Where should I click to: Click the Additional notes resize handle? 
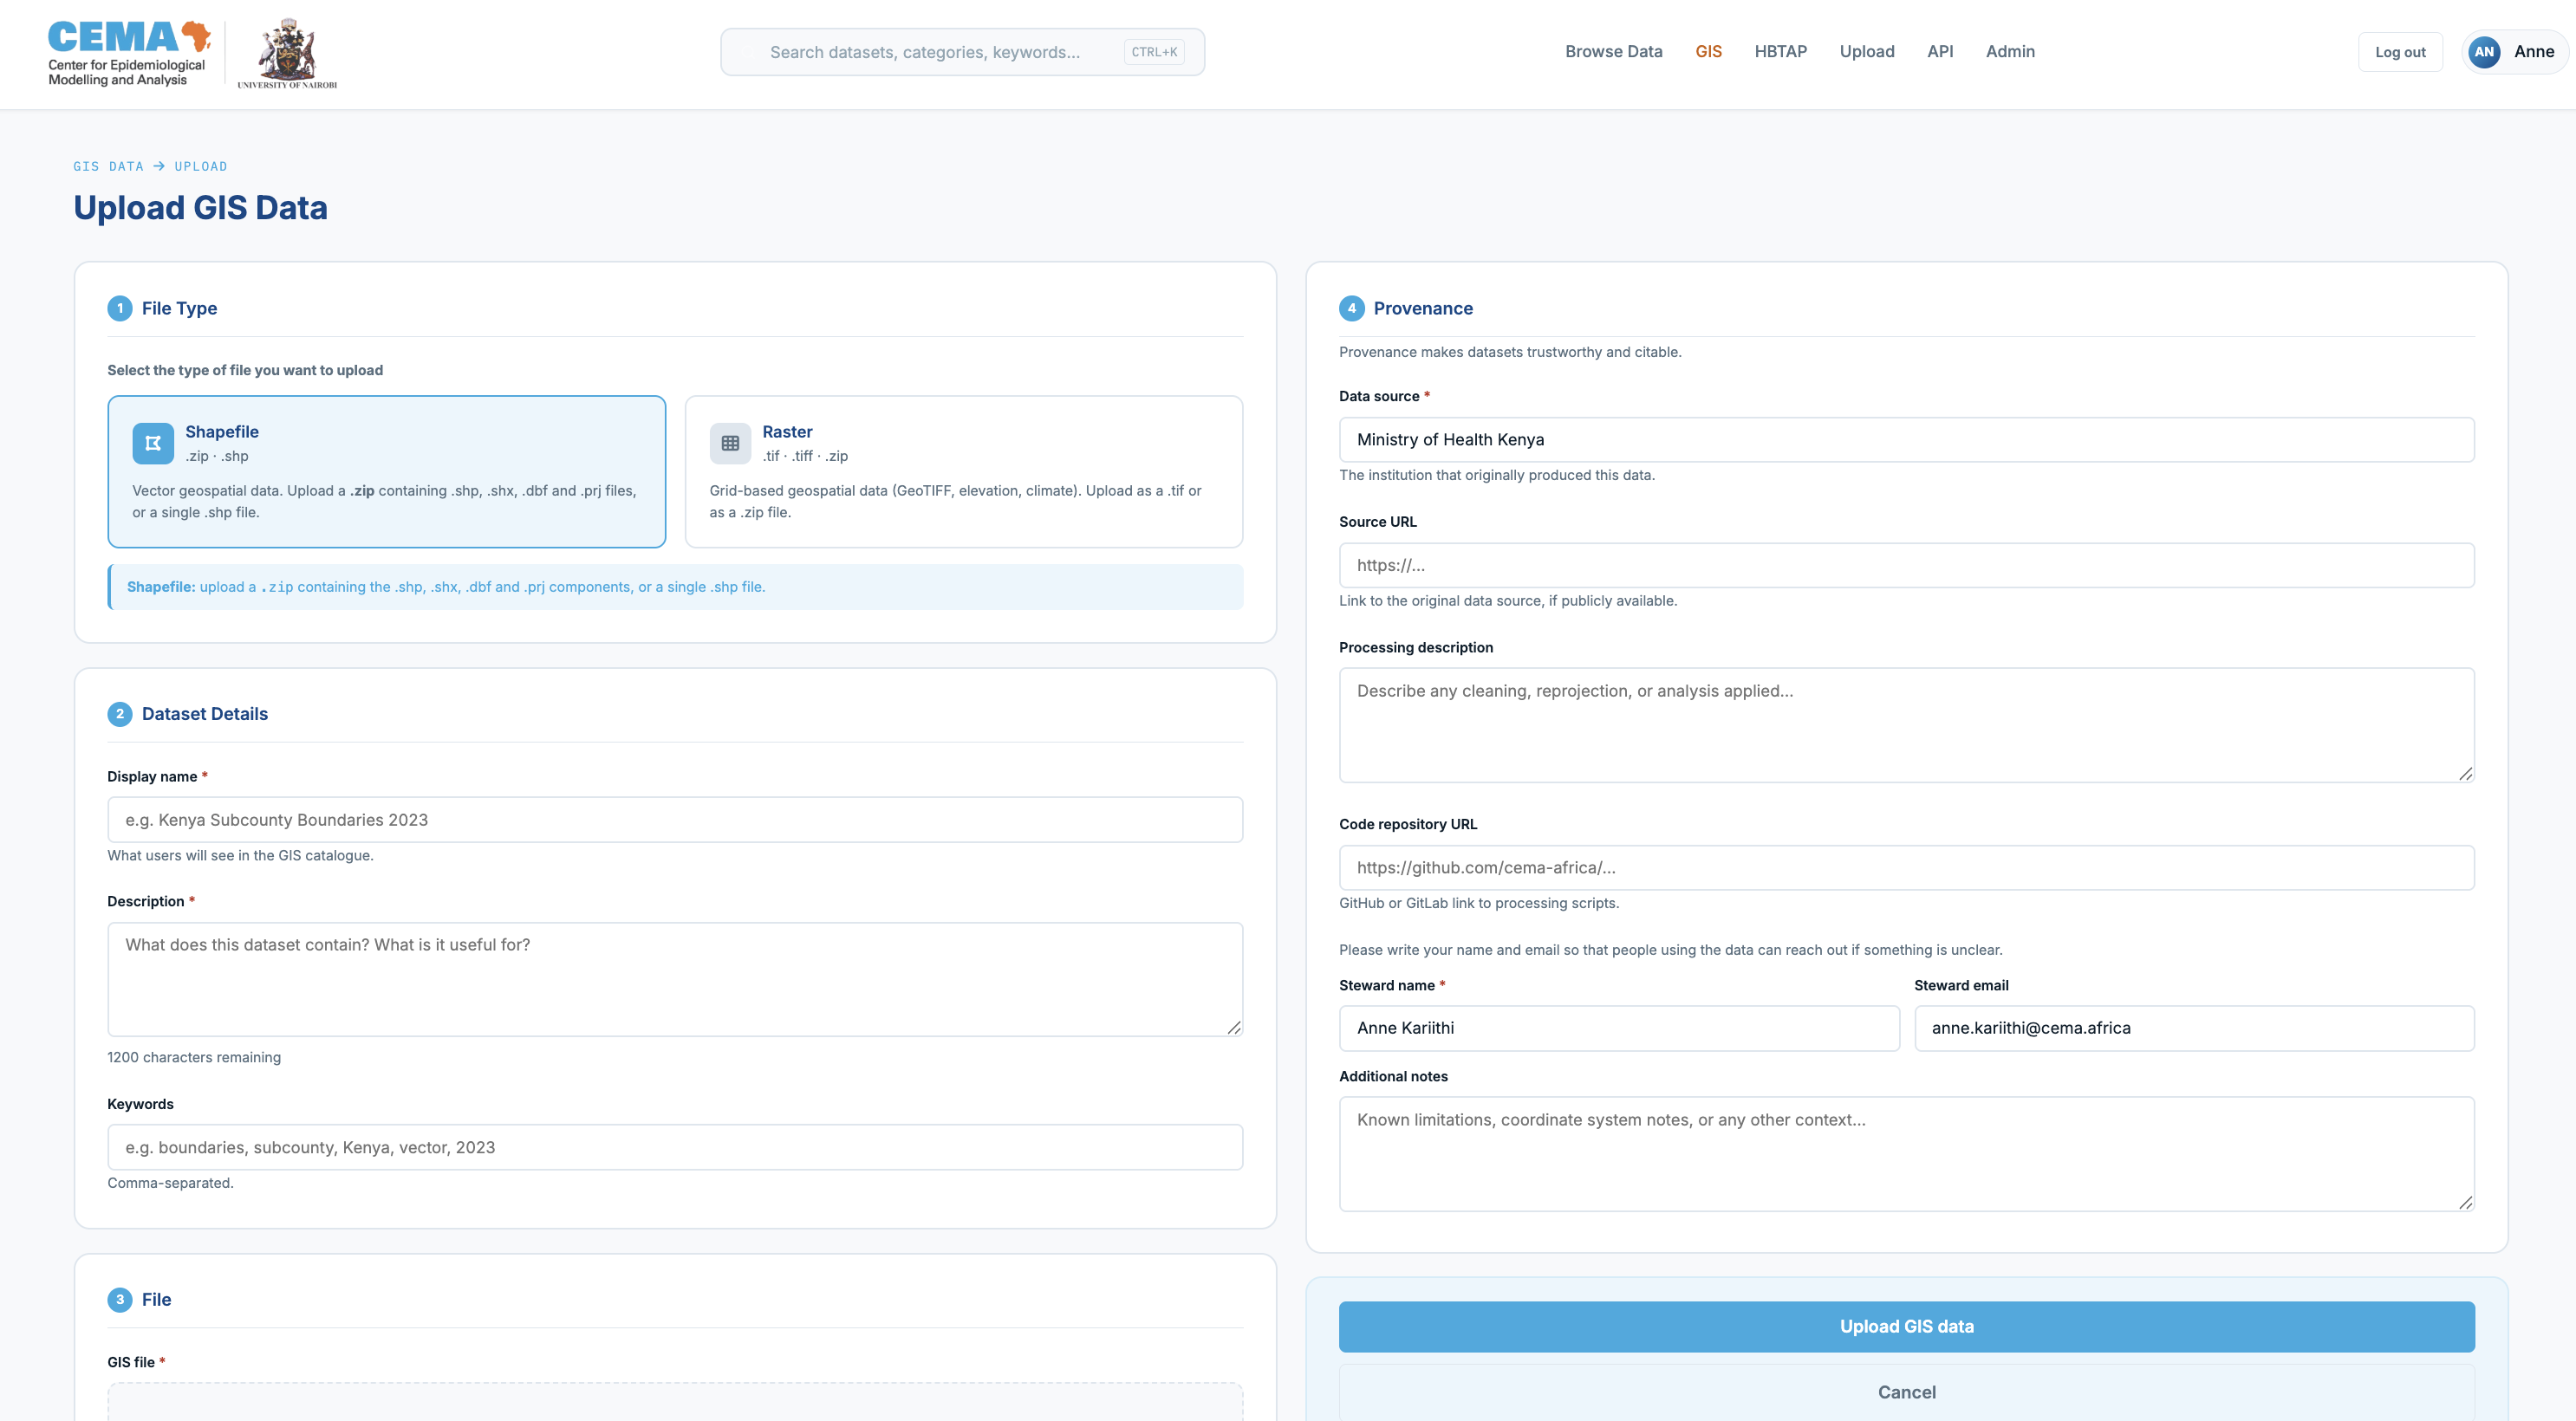[x=2465, y=1202]
